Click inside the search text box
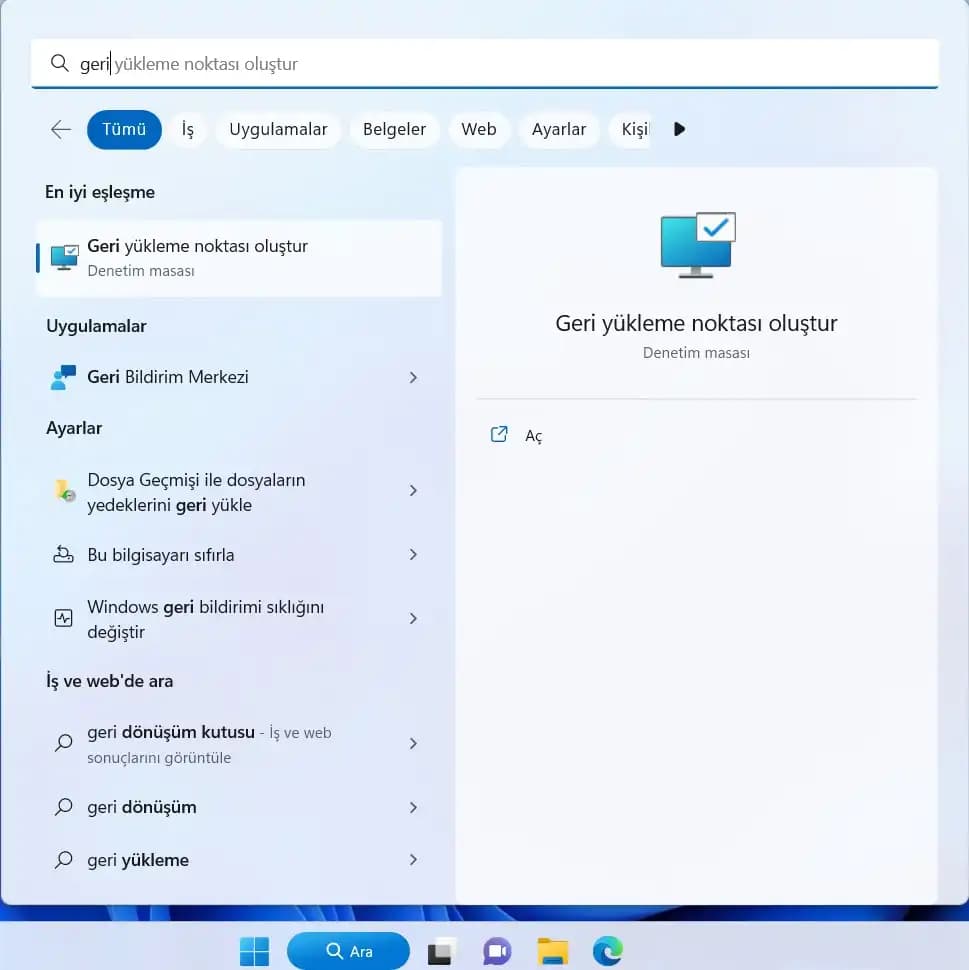 (x=500, y=64)
